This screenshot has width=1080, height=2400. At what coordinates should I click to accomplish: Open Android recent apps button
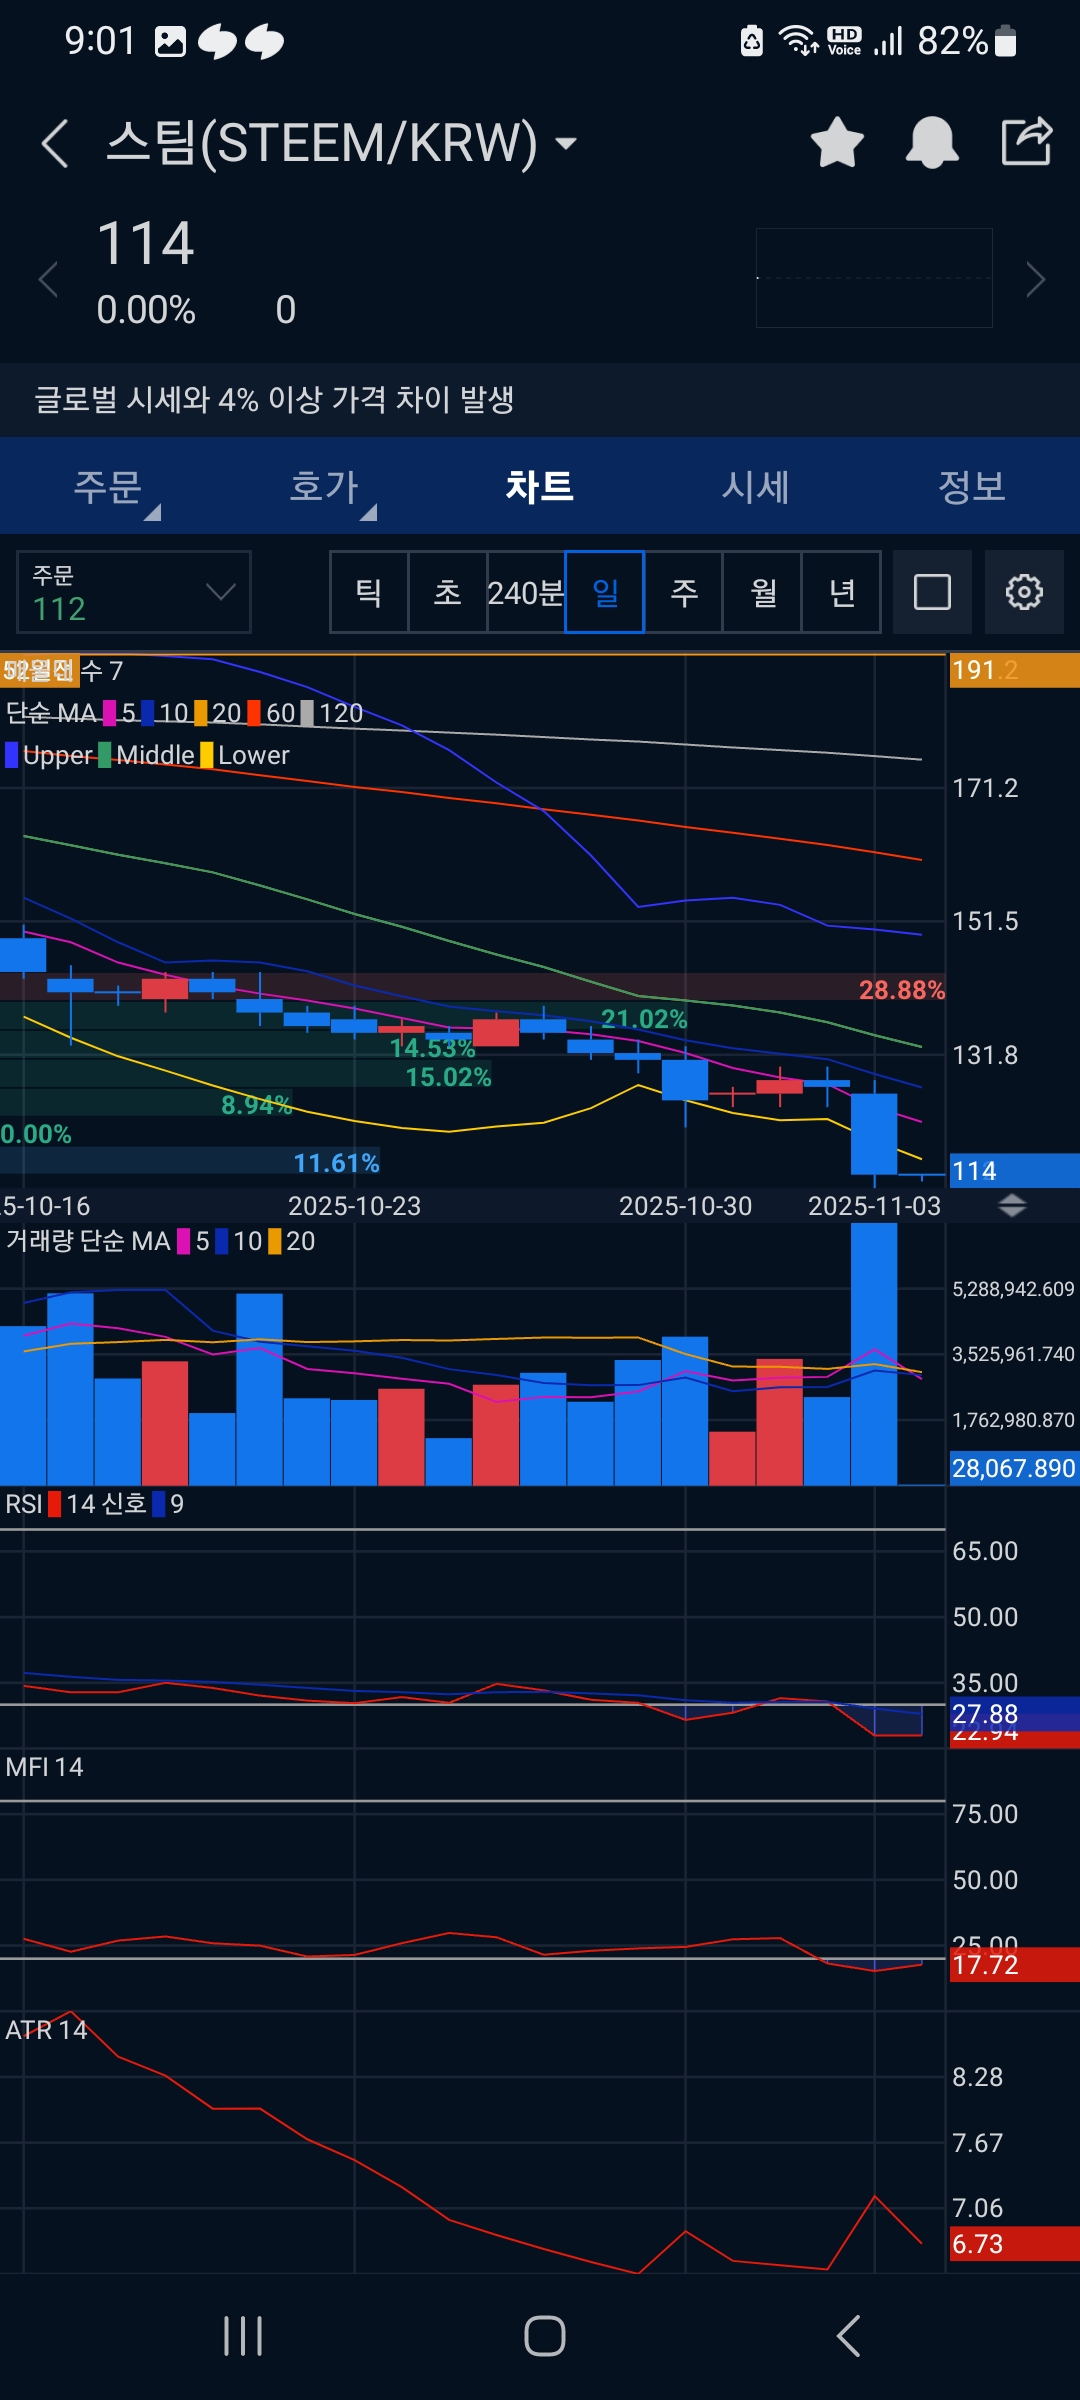[243, 2336]
